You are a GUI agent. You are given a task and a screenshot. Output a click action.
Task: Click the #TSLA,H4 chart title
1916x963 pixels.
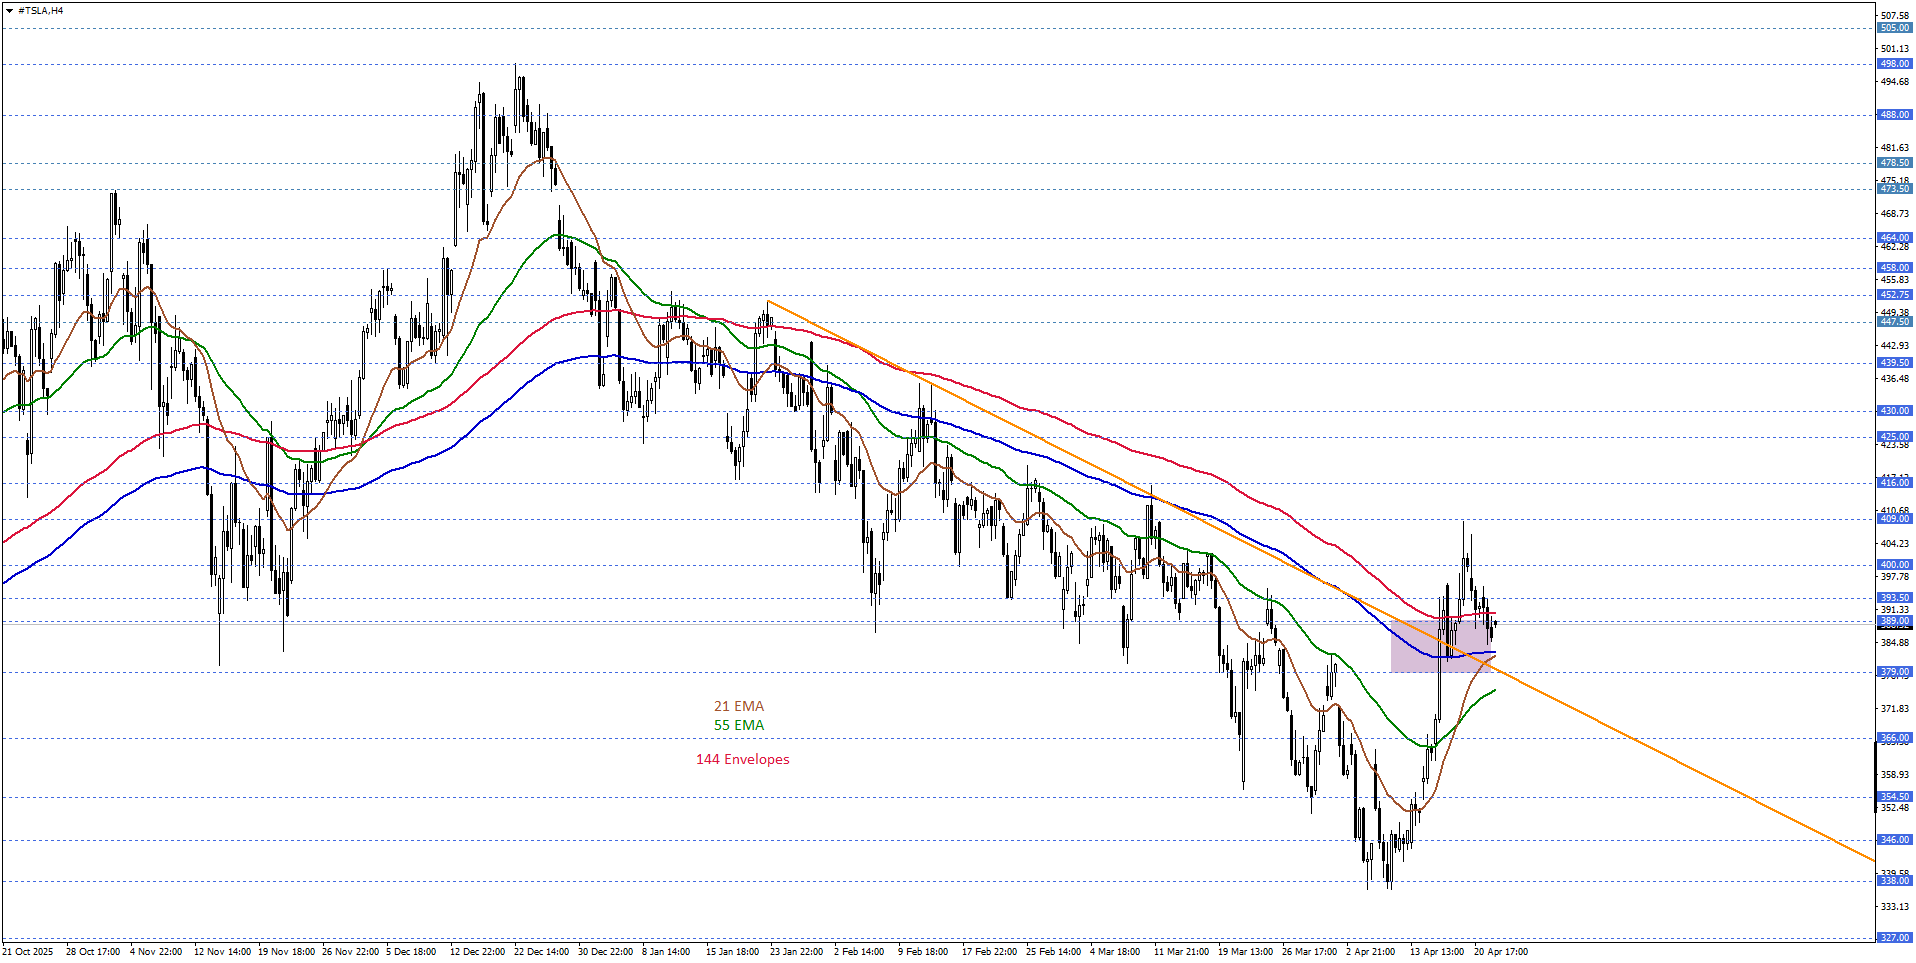click(x=40, y=11)
